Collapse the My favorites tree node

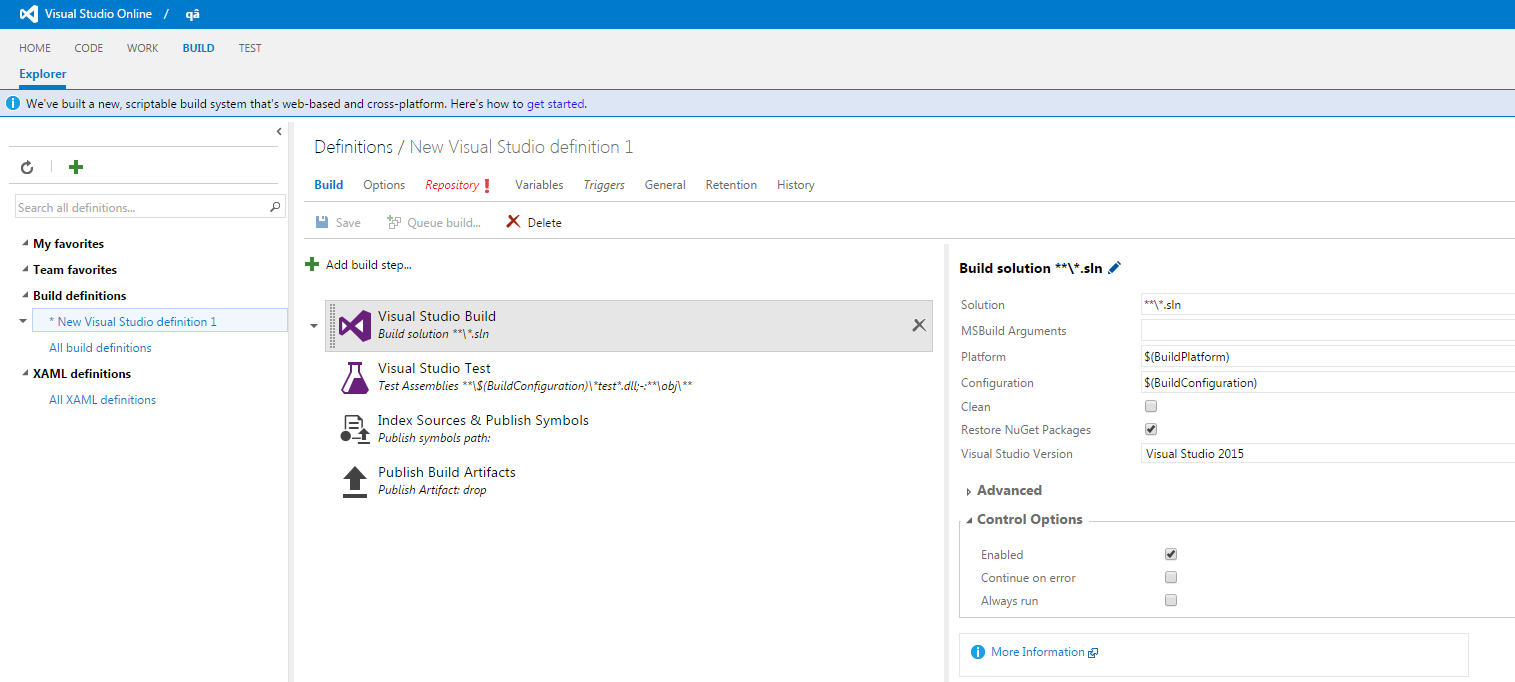[24, 243]
